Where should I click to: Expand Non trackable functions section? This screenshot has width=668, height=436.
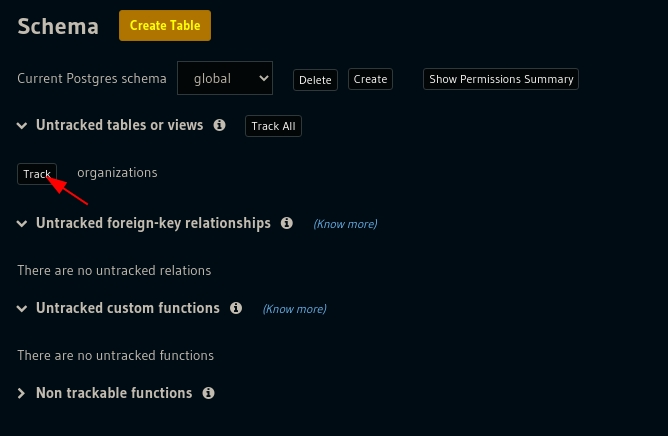21,393
